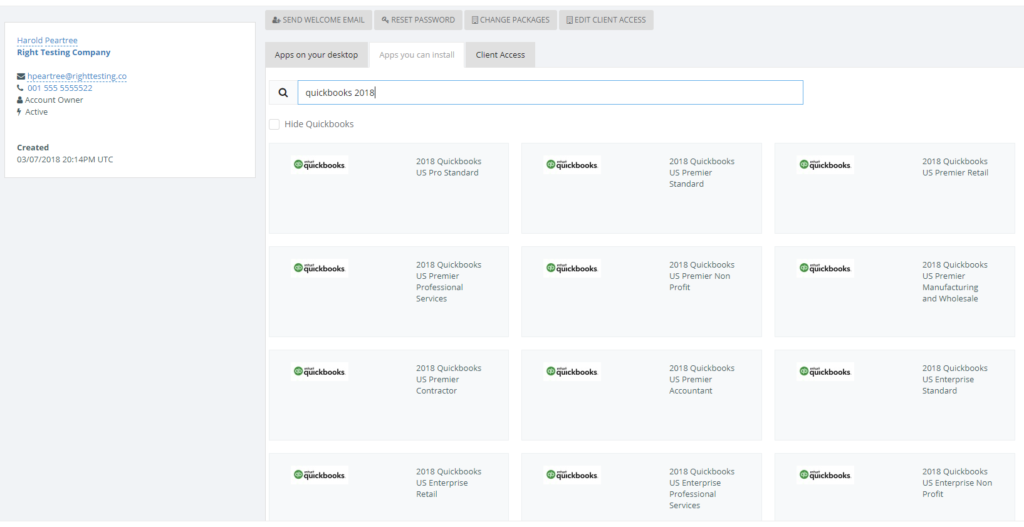Enable the Hide Quickbooks checkbox
The image size is (1024, 527).
coord(274,124)
